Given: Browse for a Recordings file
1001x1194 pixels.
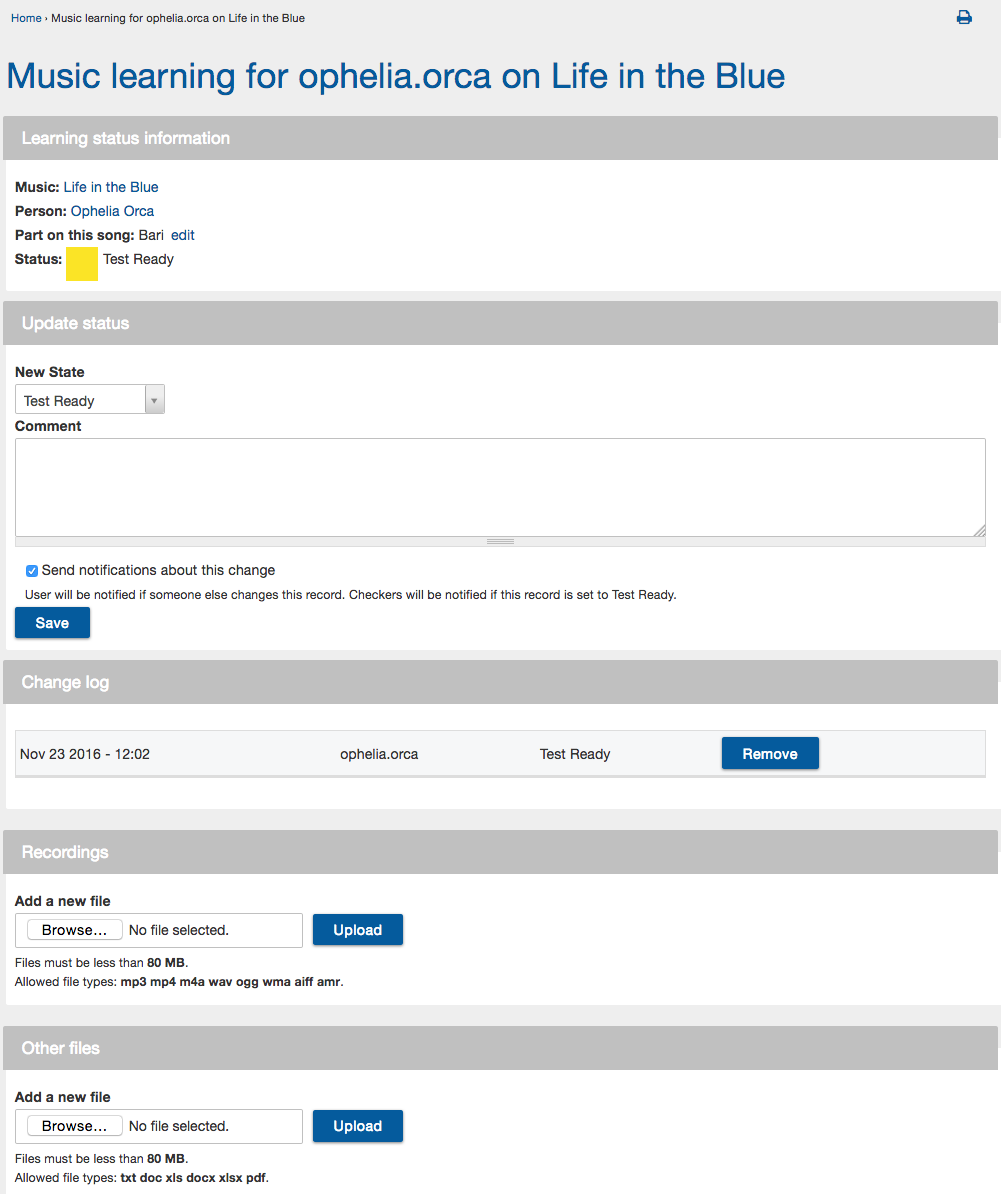Looking at the screenshot, I should point(75,930).
